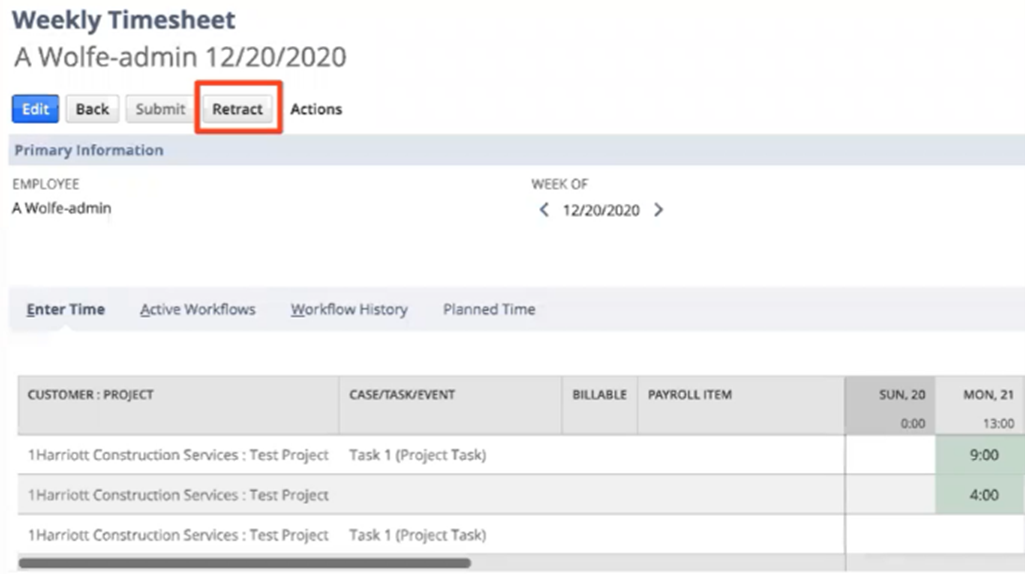Go to next week with right chevron

[x=658, y=210]
